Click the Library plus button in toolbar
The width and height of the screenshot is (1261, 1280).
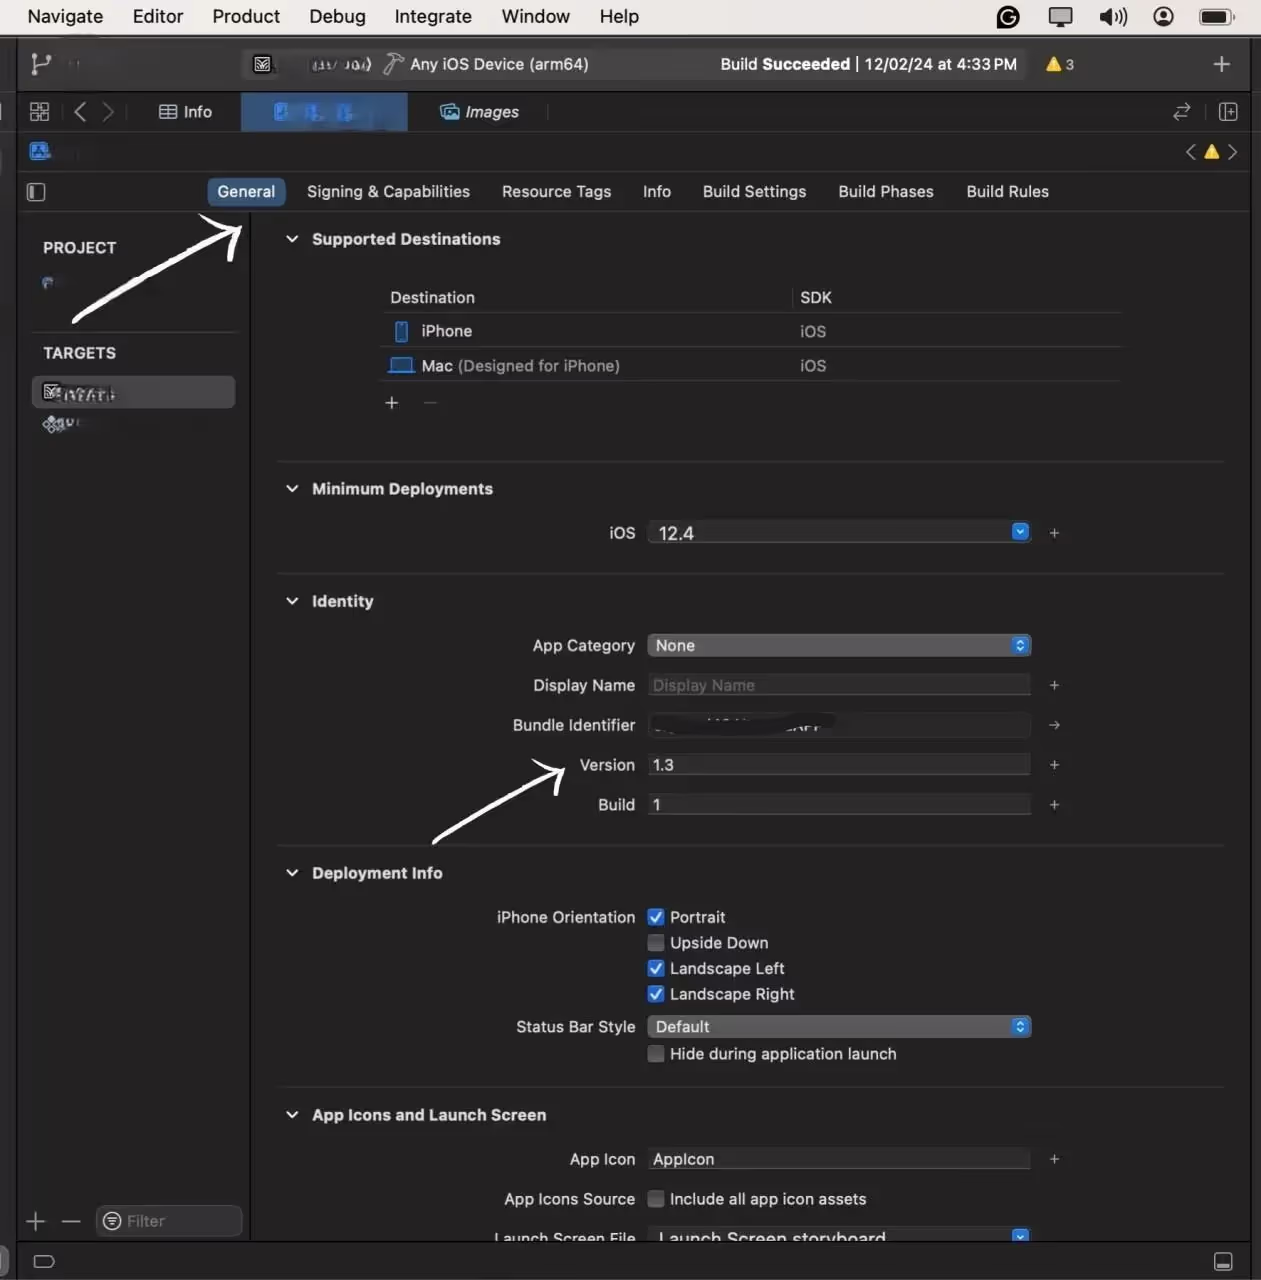[x=1221, y=64]
